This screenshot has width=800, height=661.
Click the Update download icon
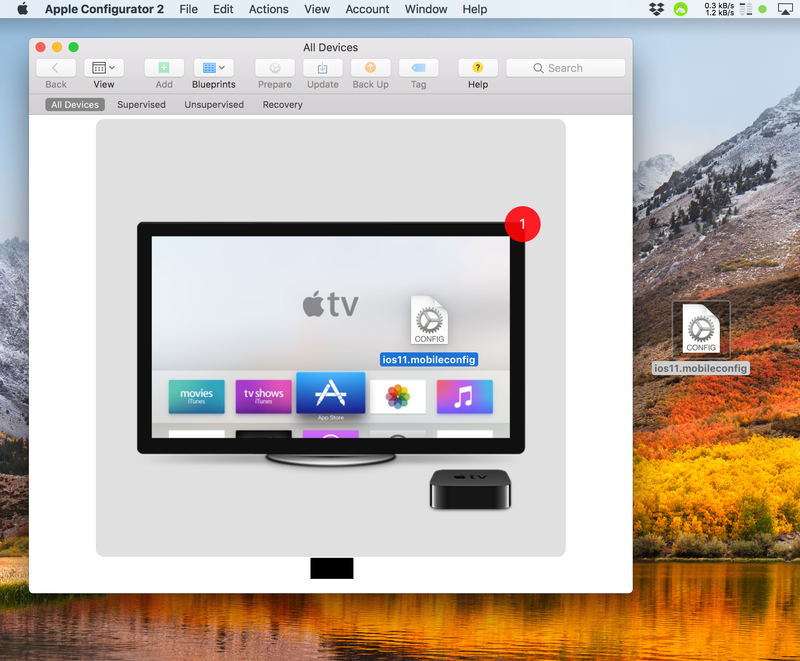point(322,68)
